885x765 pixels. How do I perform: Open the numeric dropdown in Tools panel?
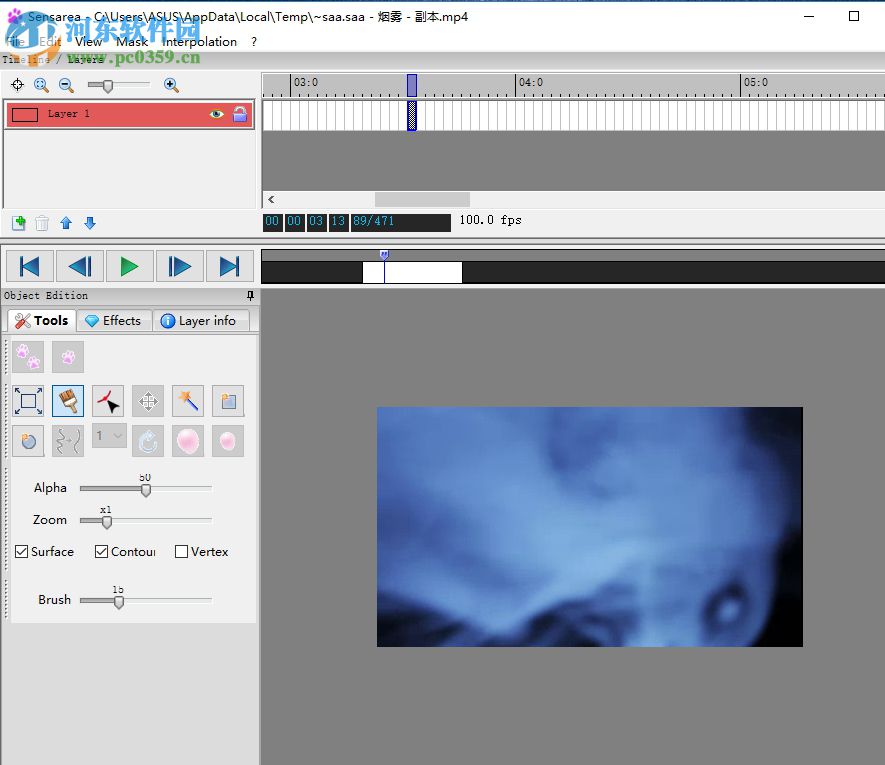coord(109,436)
